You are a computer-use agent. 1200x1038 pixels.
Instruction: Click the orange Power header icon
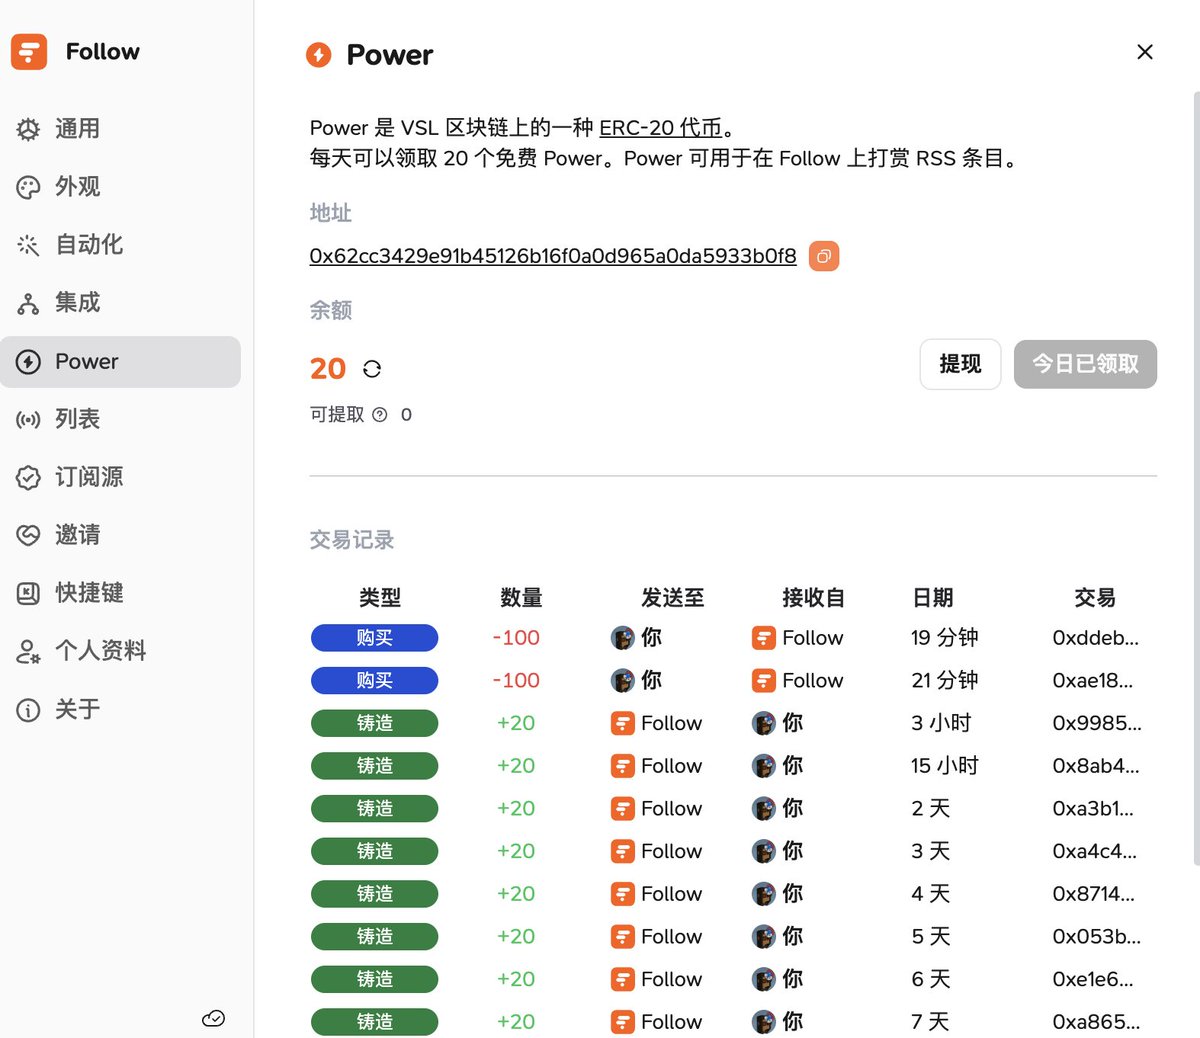tap(319, 55)
